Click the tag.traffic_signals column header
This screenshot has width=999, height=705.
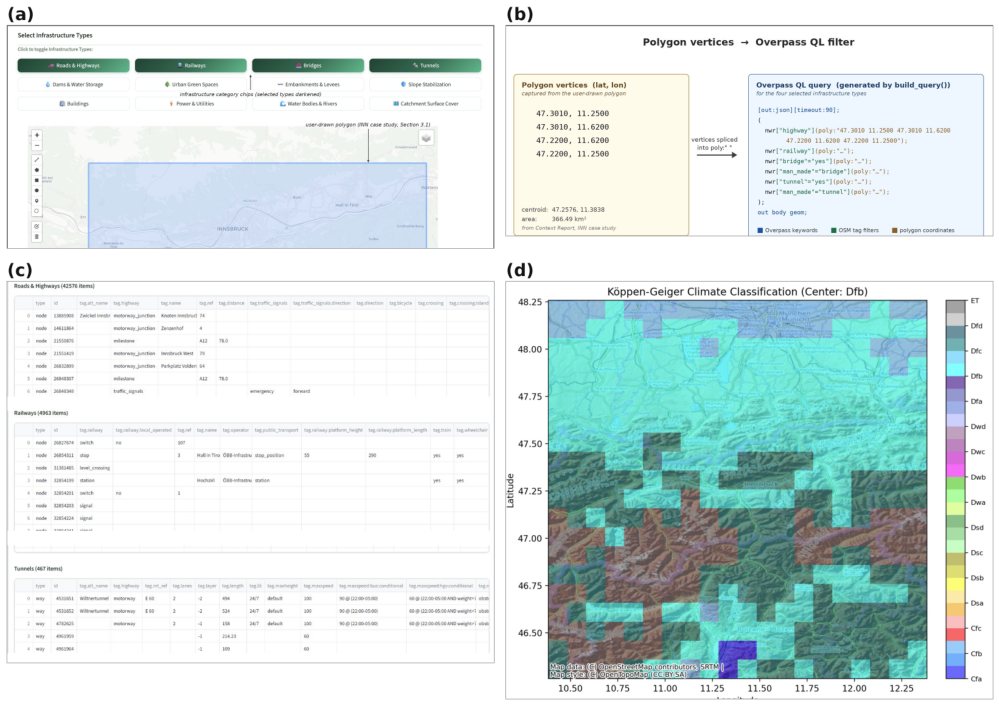268,303
